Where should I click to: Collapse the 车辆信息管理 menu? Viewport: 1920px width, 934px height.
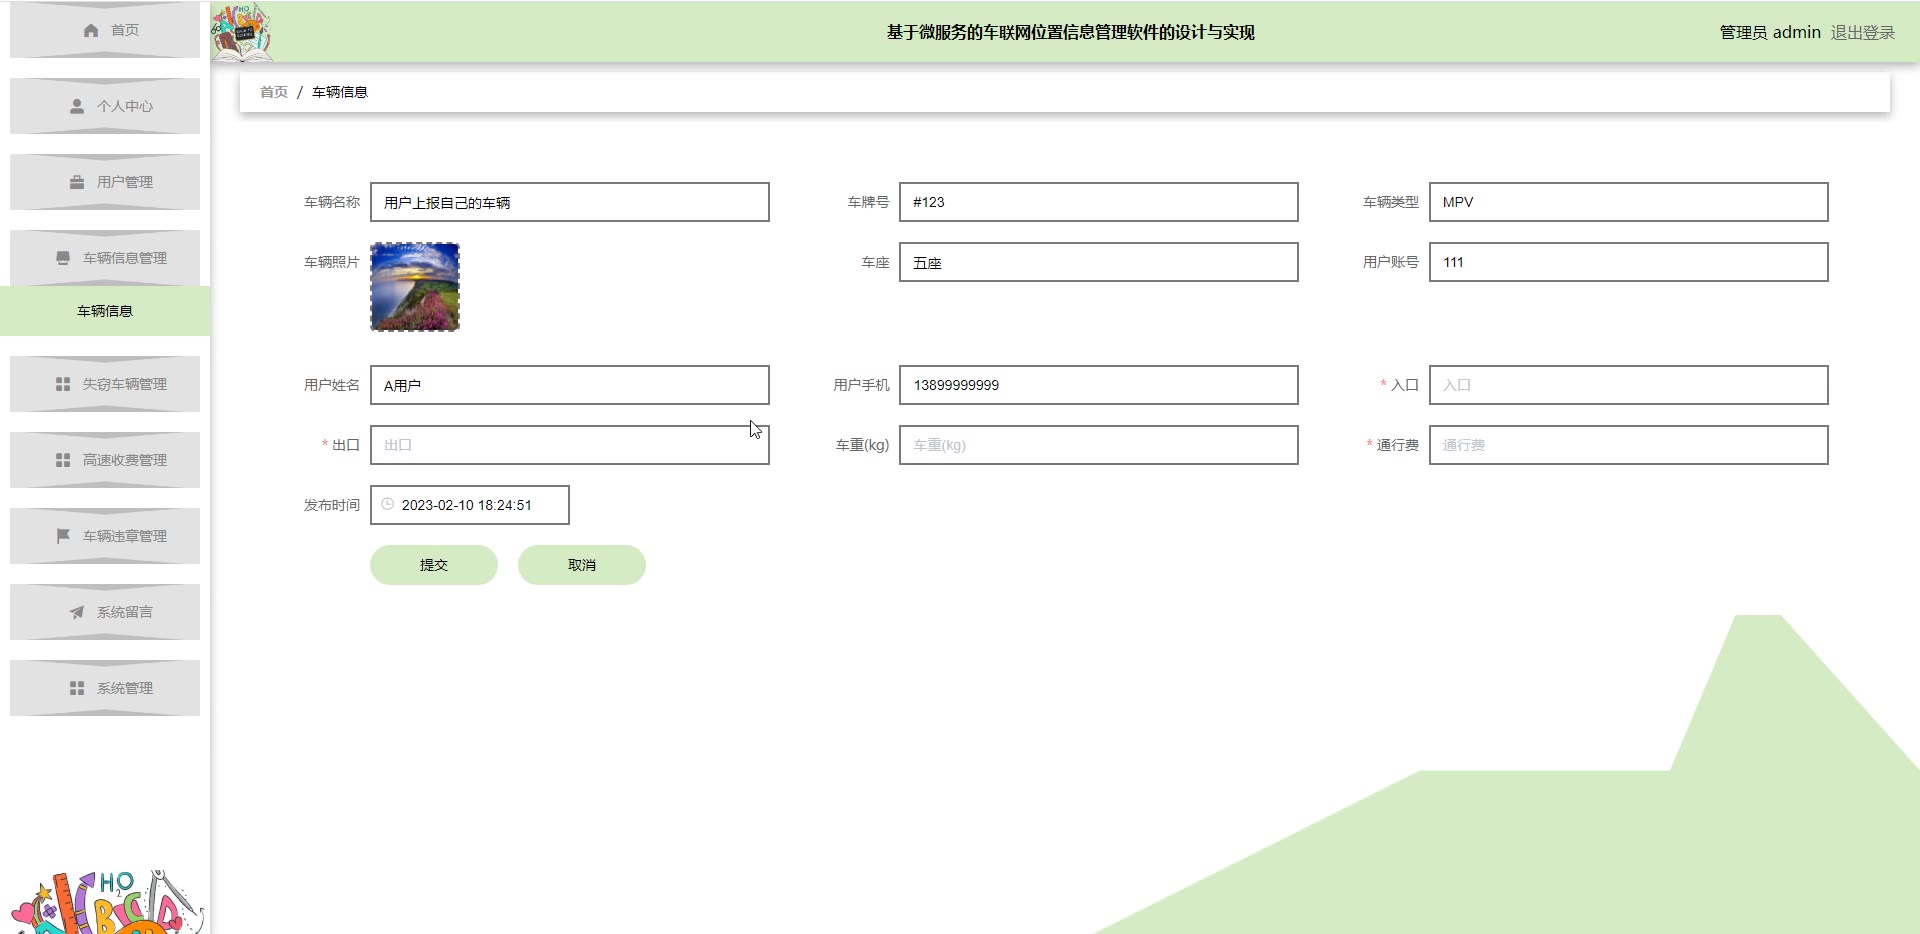click(105, 258)
